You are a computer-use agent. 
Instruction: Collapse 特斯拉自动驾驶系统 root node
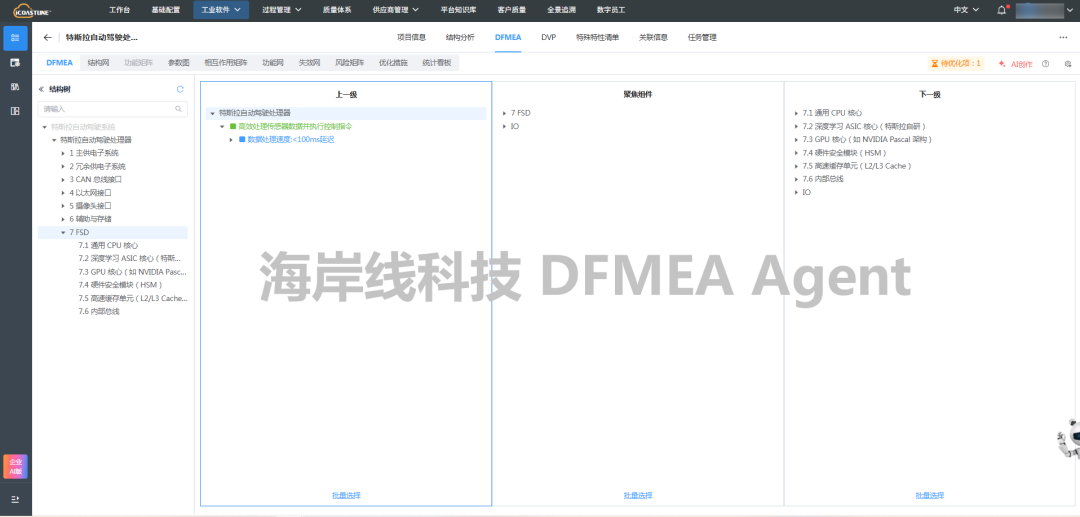coord(45,127)
